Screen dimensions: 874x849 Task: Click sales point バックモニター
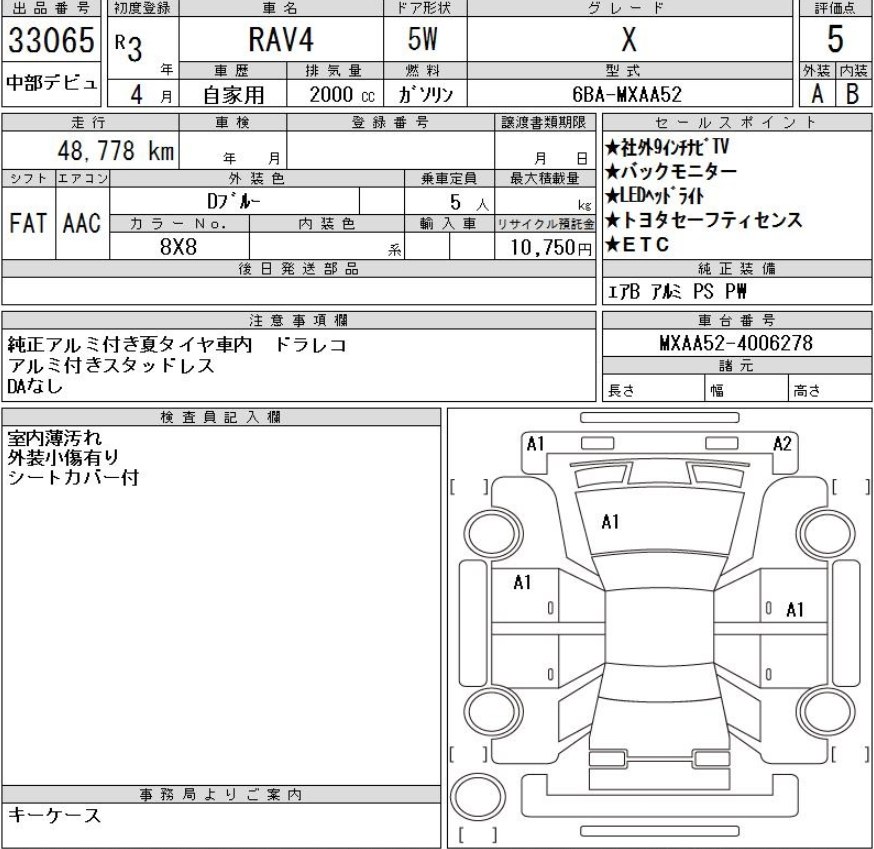coord(671,171)
